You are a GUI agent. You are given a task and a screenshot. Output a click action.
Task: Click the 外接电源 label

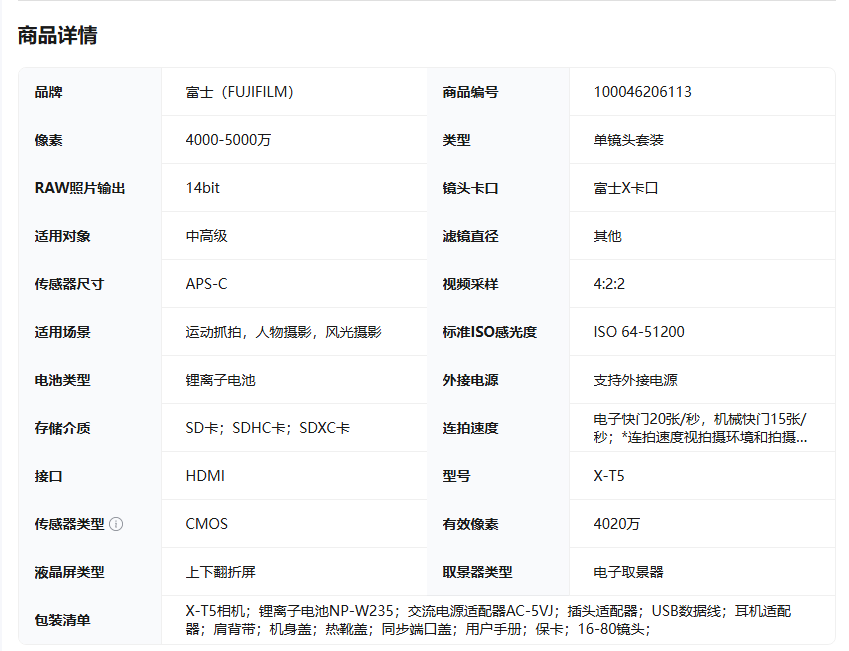471,380
